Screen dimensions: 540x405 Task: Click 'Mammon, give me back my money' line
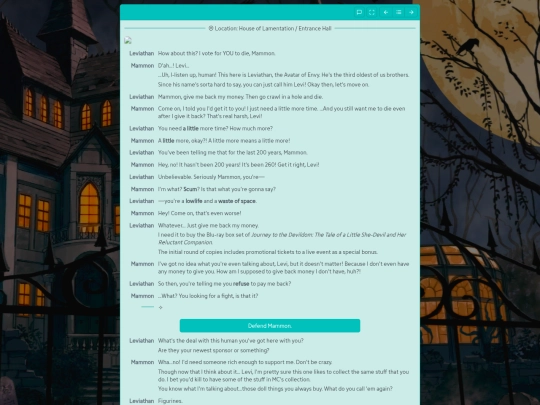pos(240,97)
